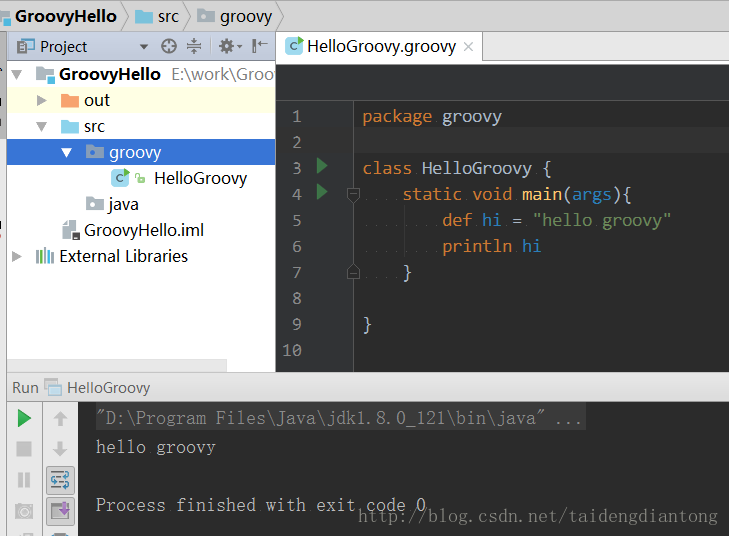
Task: Select GroovyHello.iml file
Action: pos(144,231)
